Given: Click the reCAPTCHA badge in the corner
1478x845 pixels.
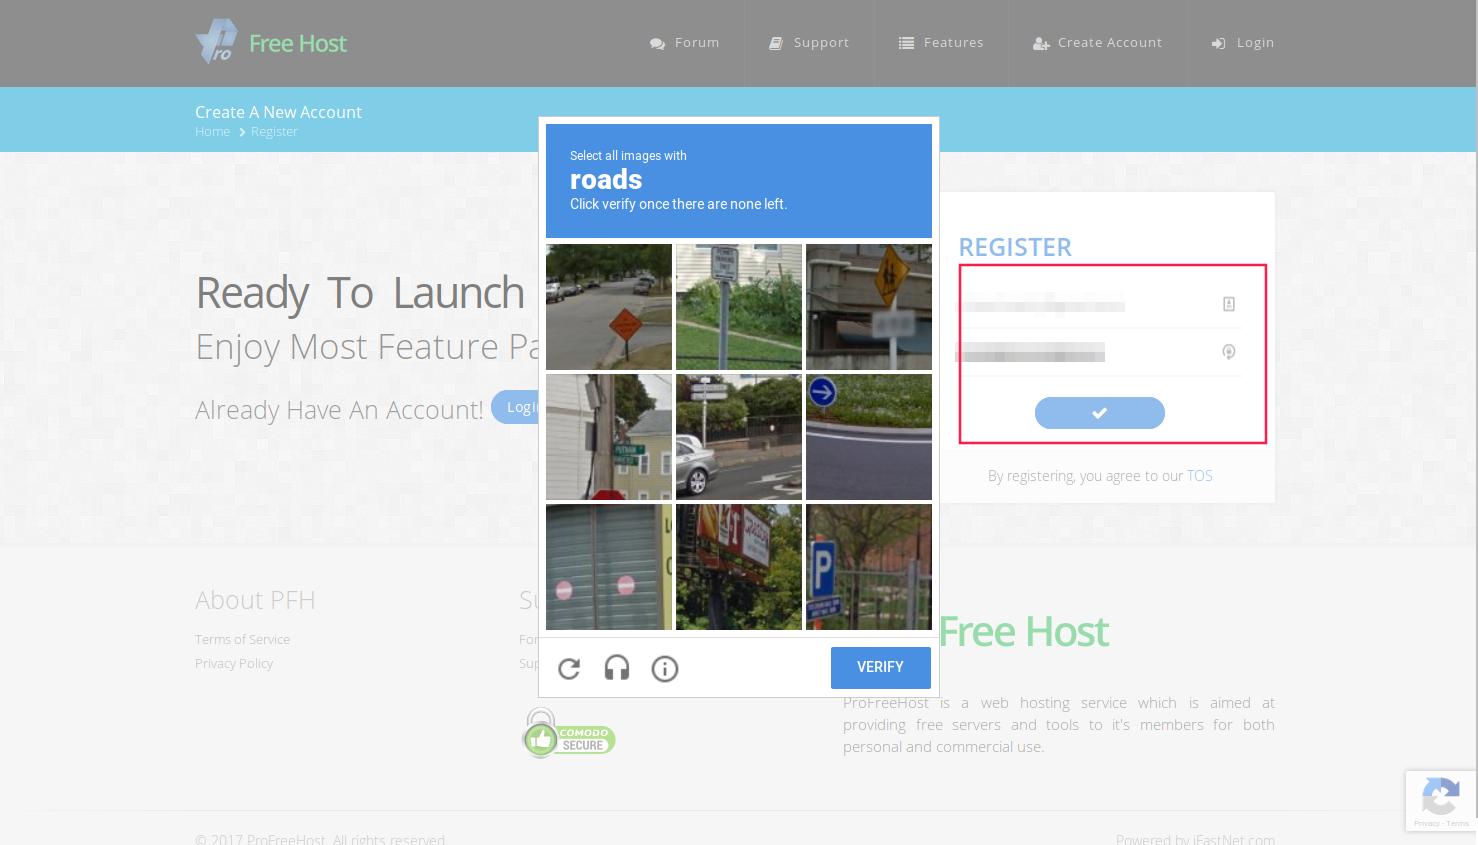Looking at the screenshot, I should tap(1440, 801).
